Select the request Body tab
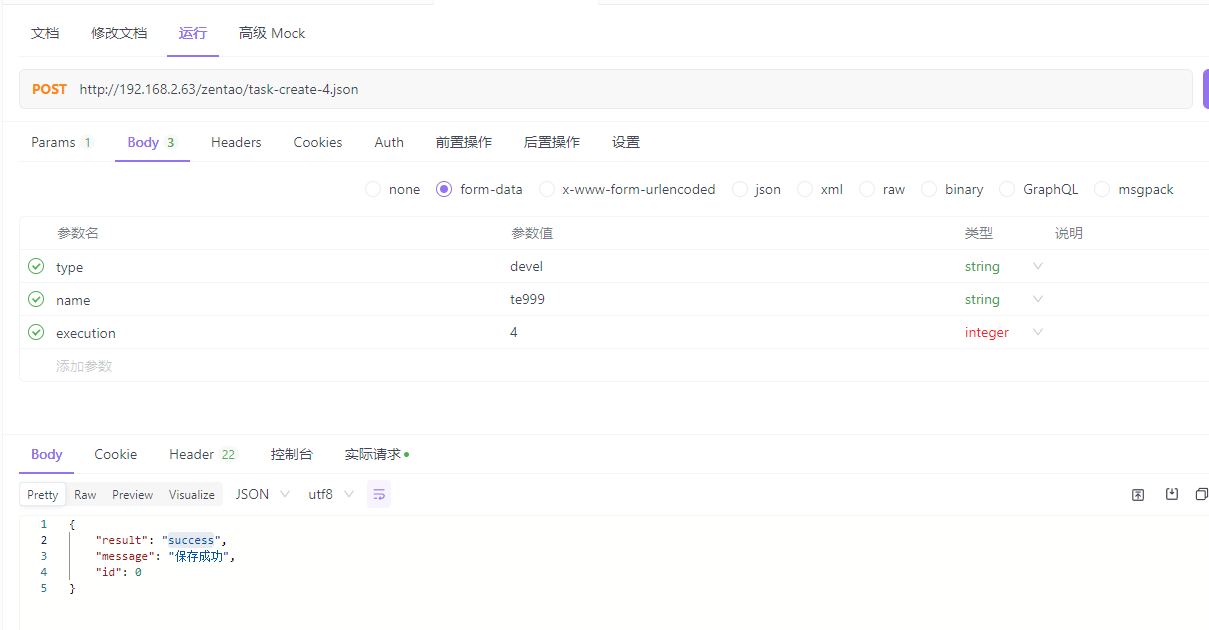Viewport: 1209px width, 630px height. tap(151, 142)
